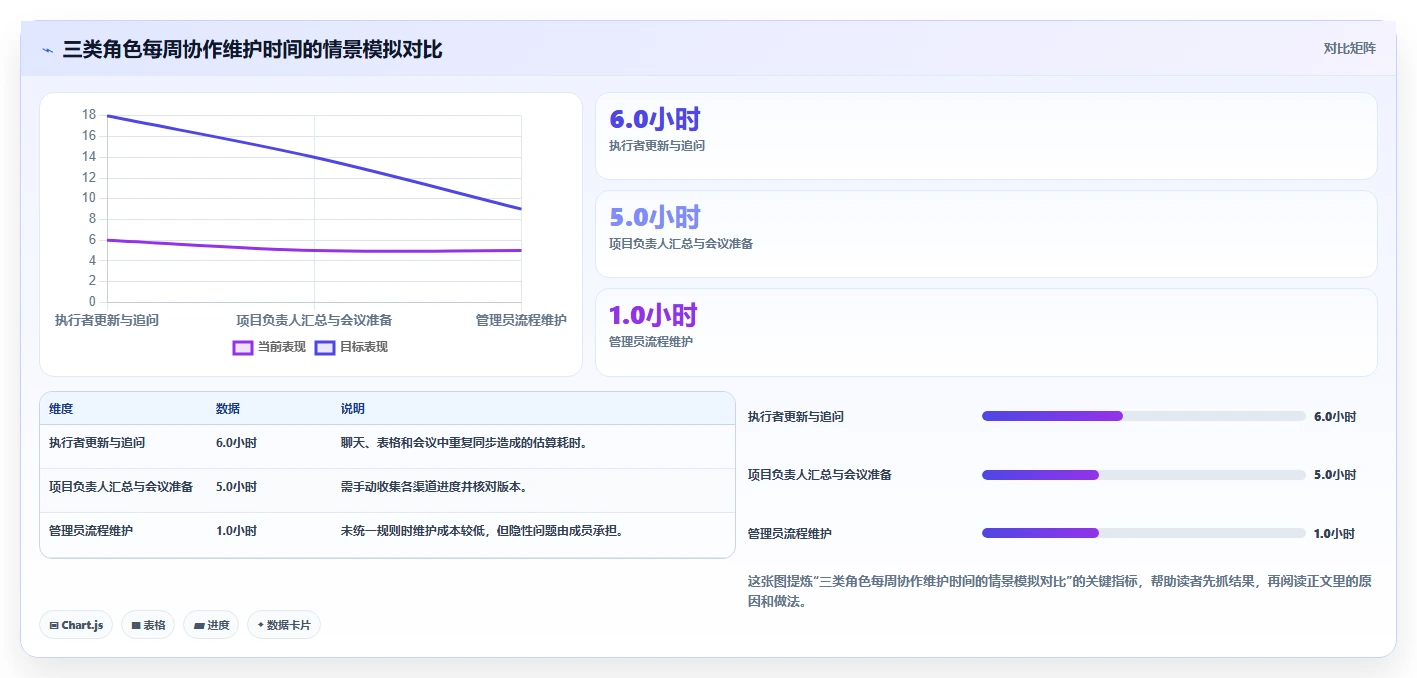Screen dimensions: 1417x678
Task: Click the 数据卡片 chip sparkle icon
Action: [261, 625]
